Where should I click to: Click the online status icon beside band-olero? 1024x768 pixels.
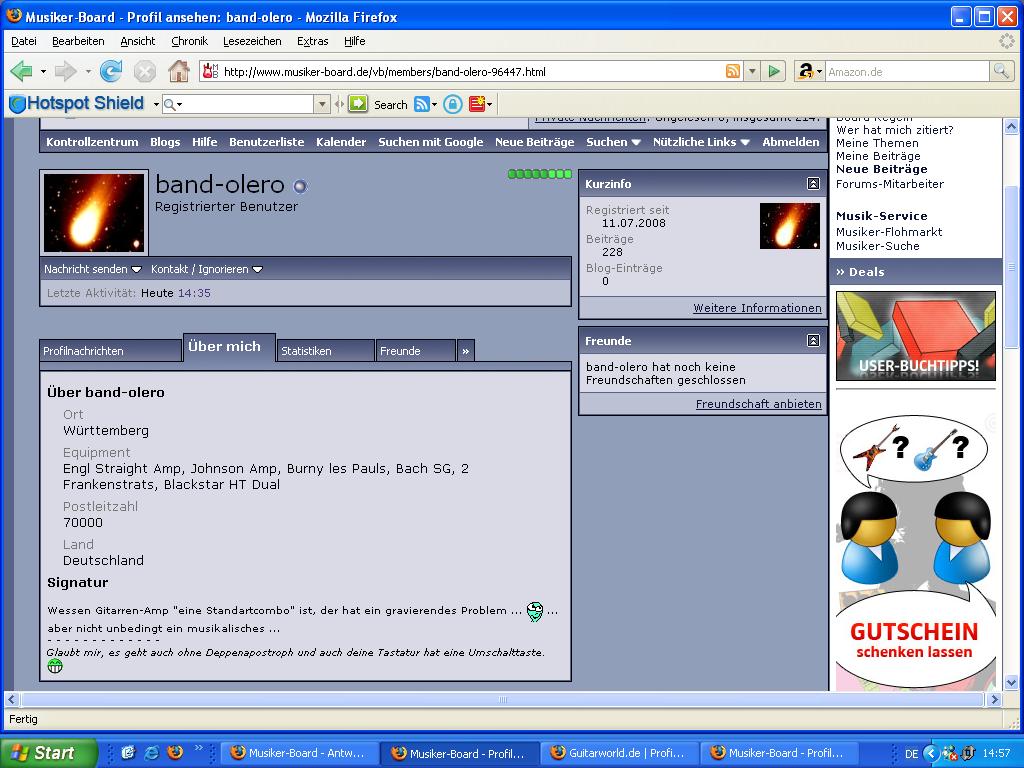300,187
